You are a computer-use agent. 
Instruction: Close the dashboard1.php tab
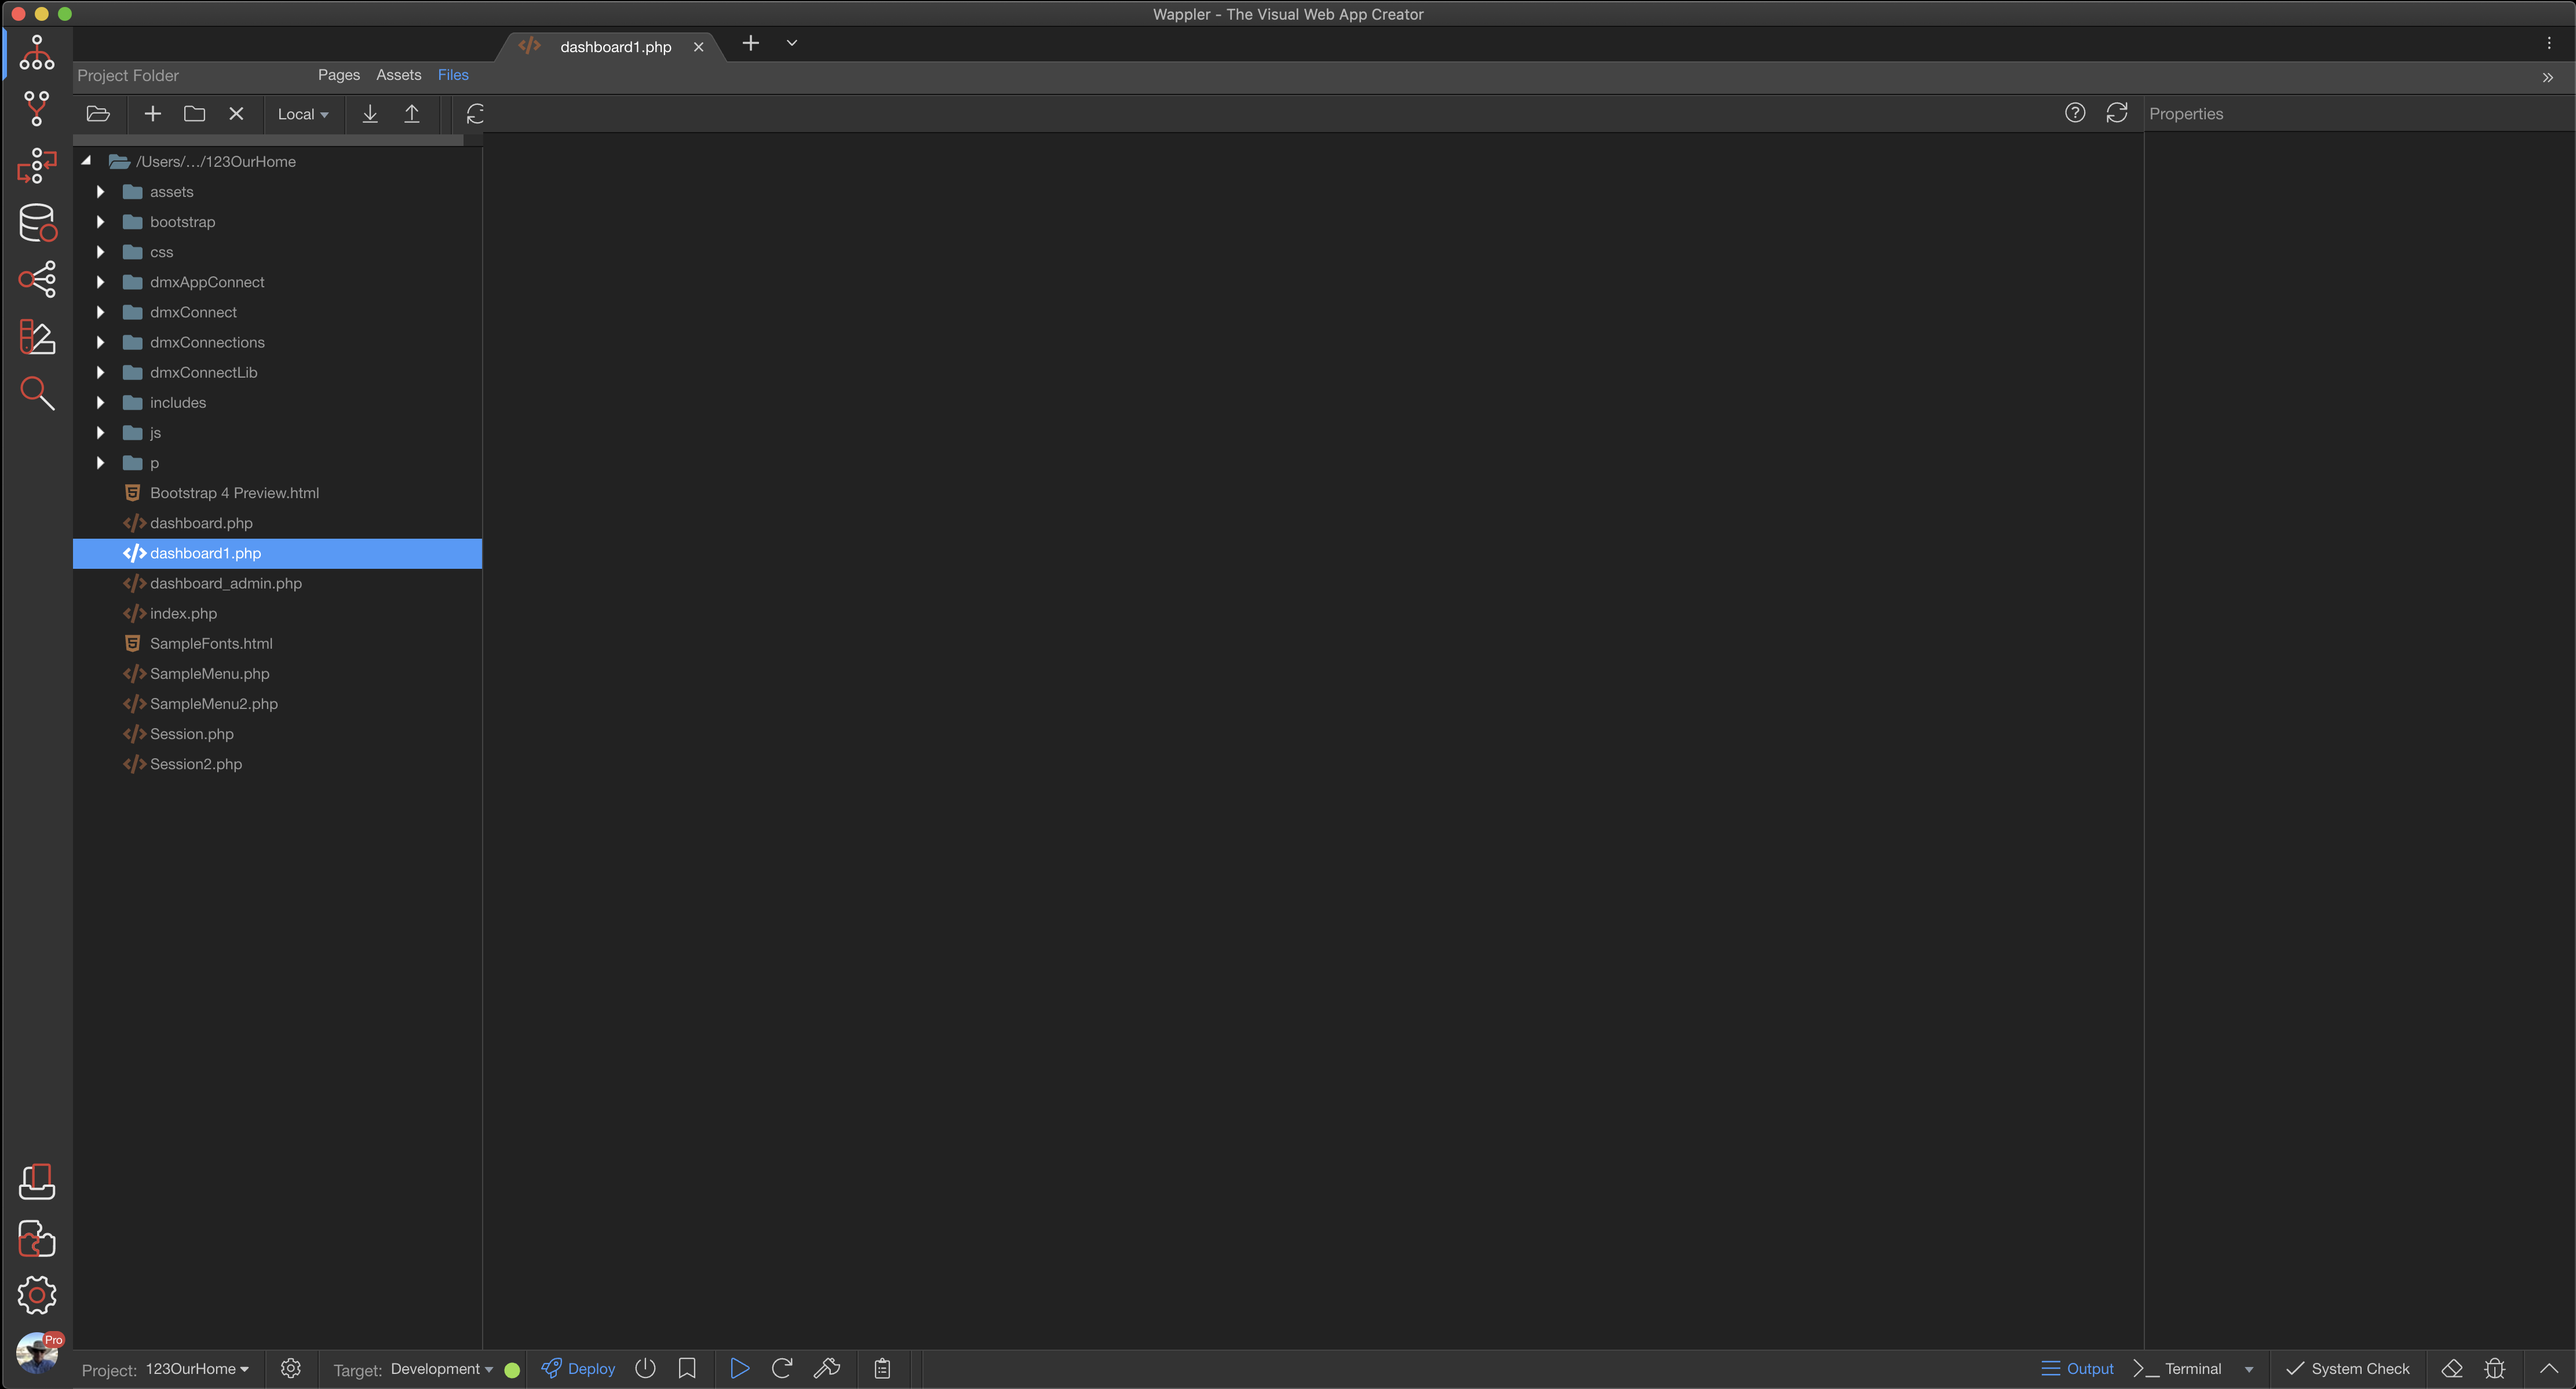click(698, 46)
